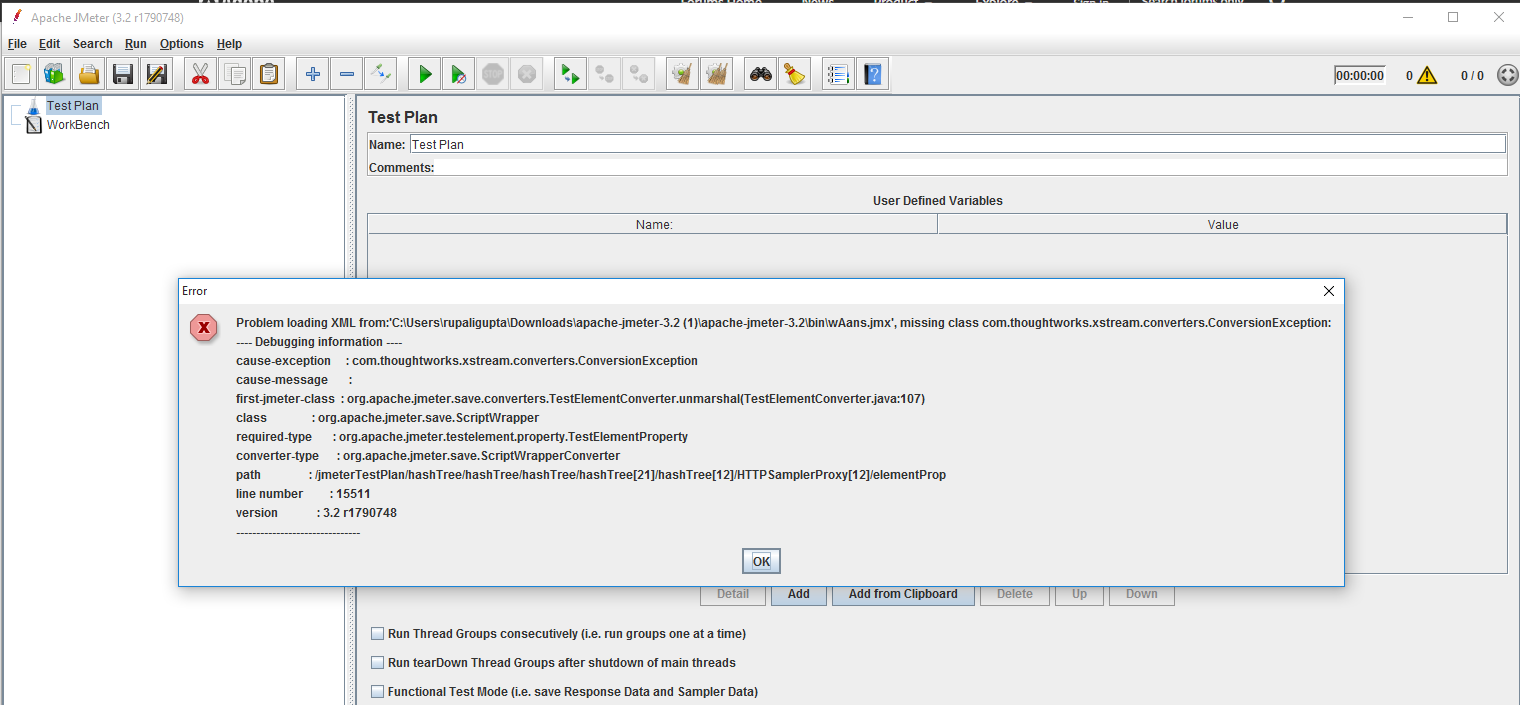The width and height of the screenshot is (1520, 705).
Task: Enable Run Thread Groups consecutively checkbox
Action: (377, 633)
